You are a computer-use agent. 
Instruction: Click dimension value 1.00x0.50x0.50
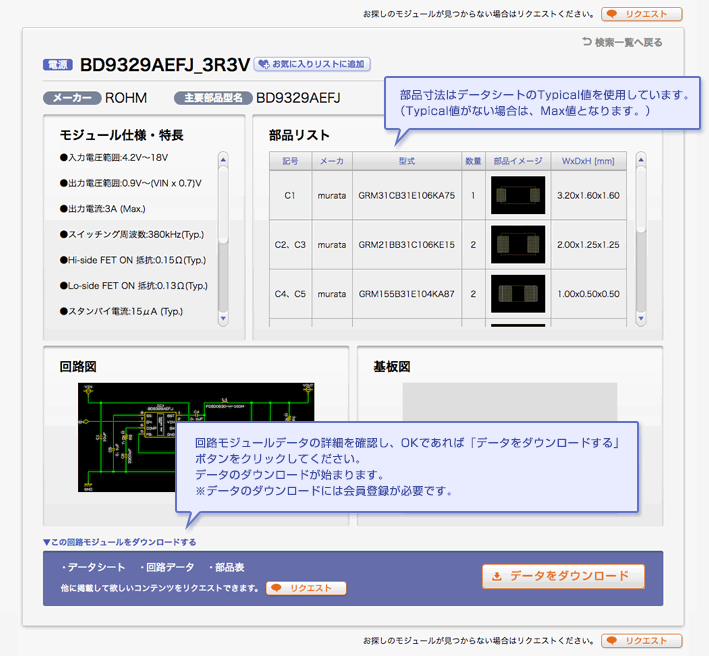(588, 294)
